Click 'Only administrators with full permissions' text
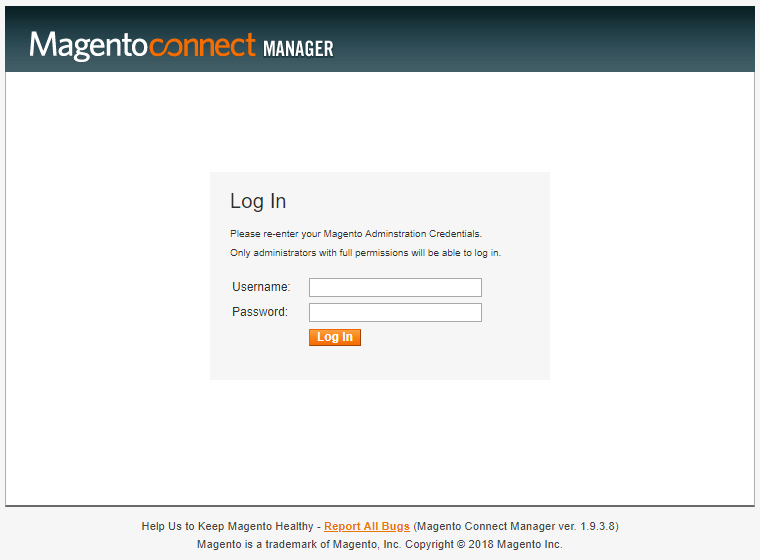 (x=319, y=253)
